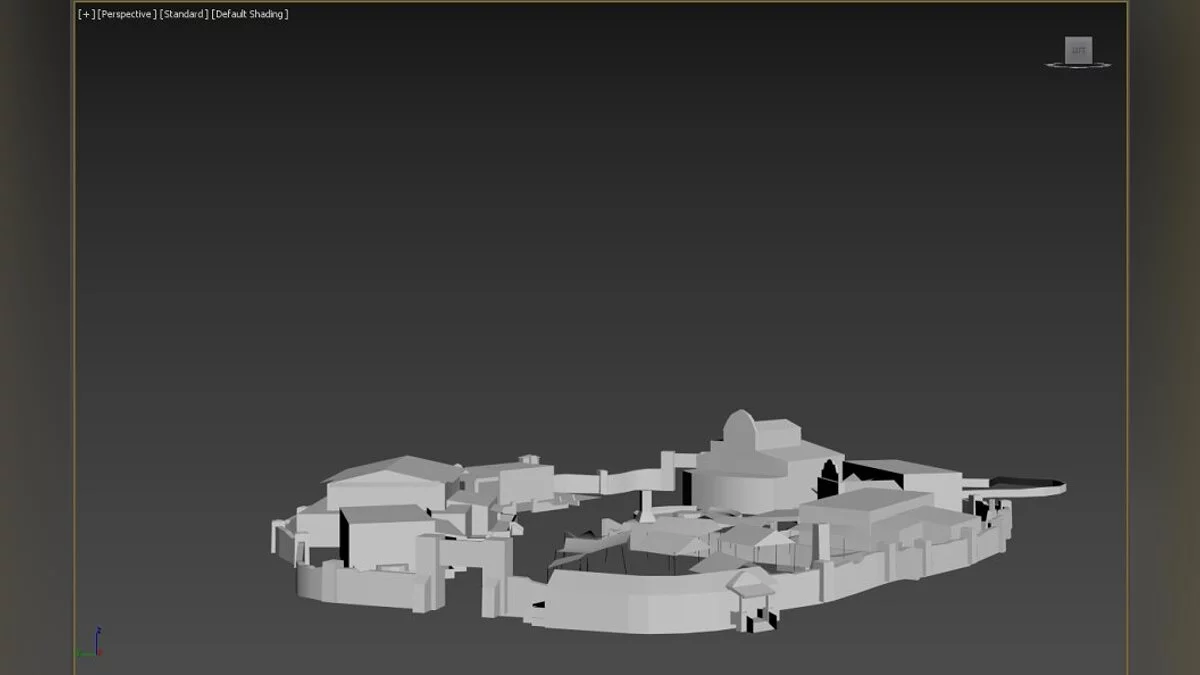Click the ViewCube face in the corner

pos(1078,49)
